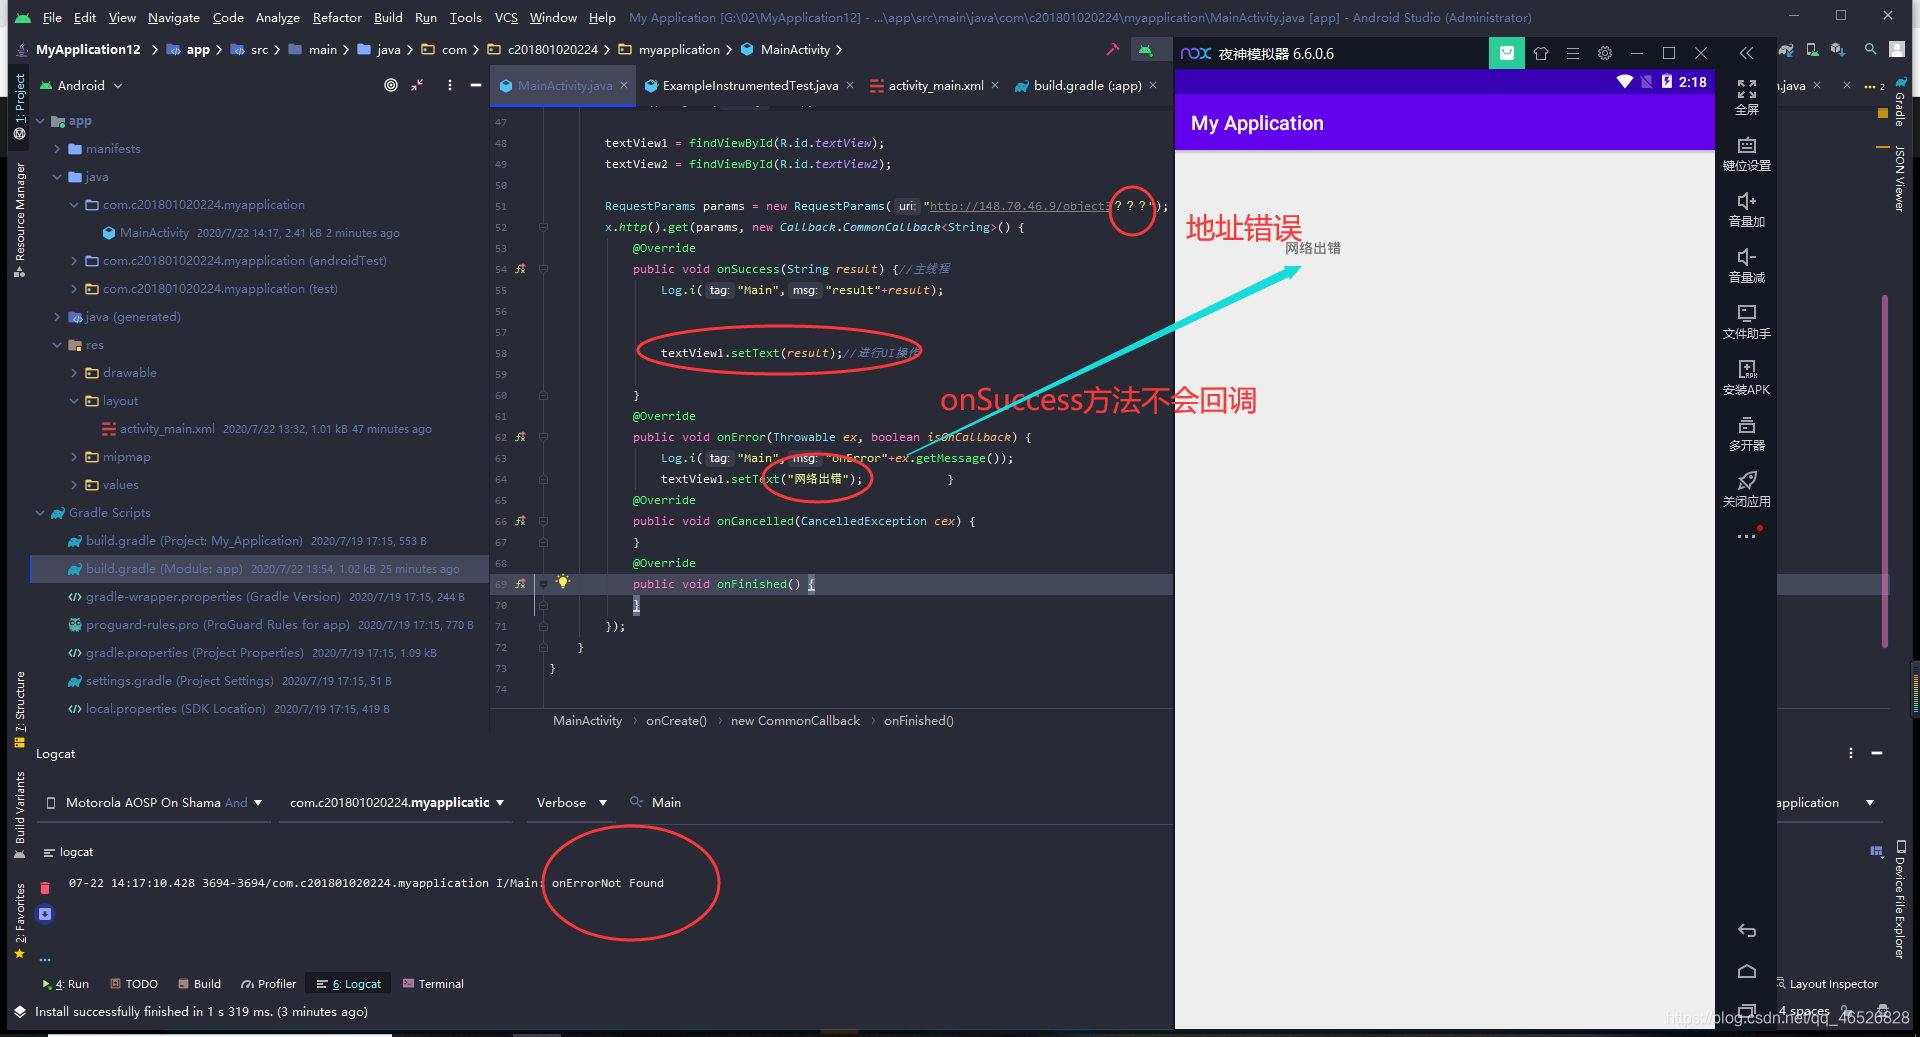Open Nox title bar menu icon

coord(1573,53)
